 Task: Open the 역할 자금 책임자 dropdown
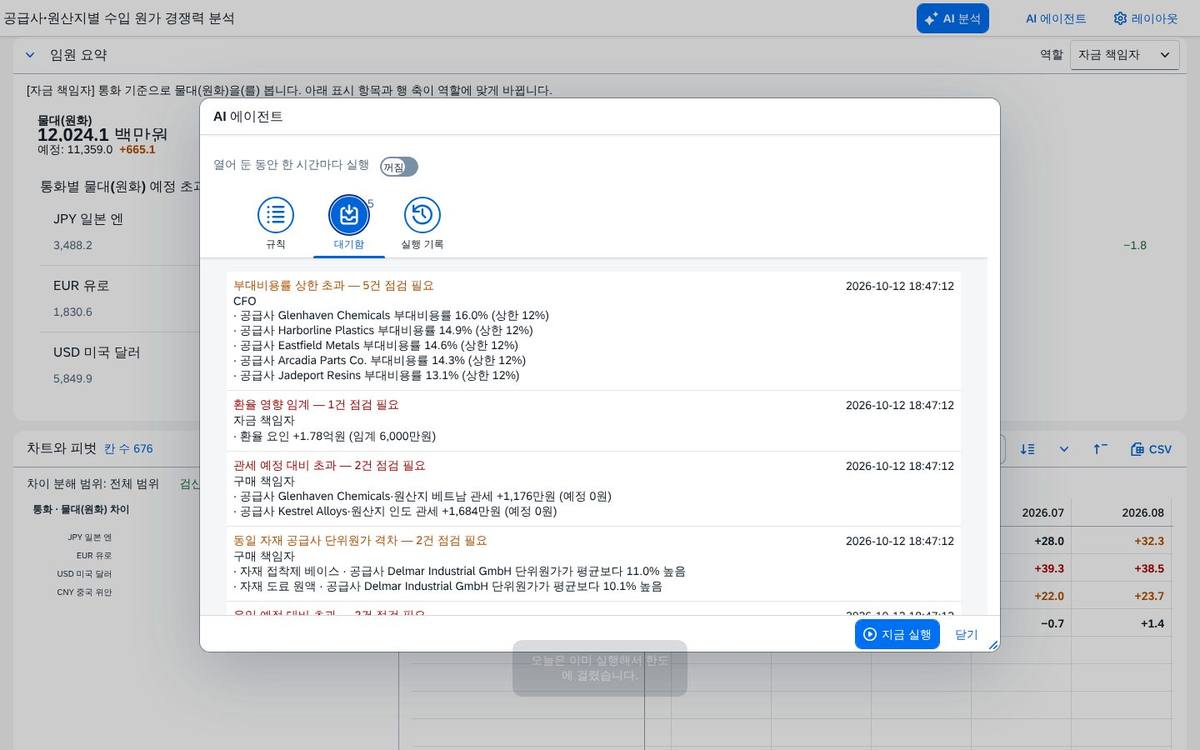(x=1125, y=55)
